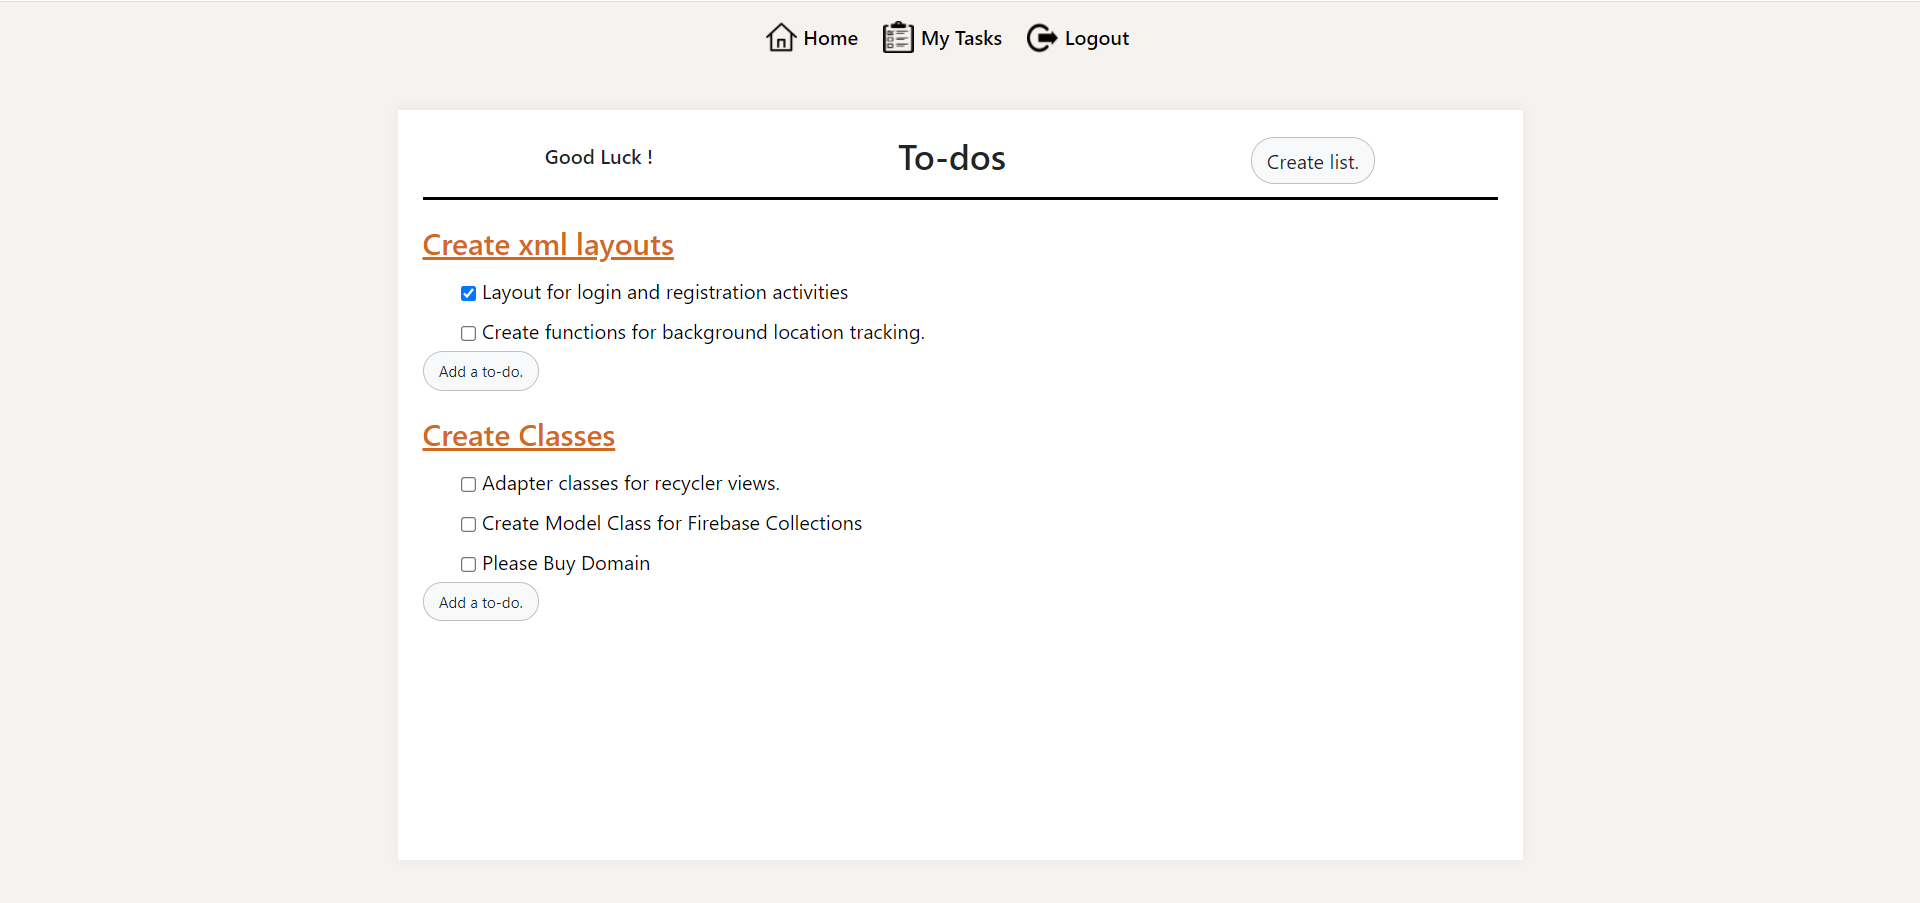Click the text 'Create Model Class for Firebase Collections'
Viewport: 1920px width, 903px height.
point(672,523)
